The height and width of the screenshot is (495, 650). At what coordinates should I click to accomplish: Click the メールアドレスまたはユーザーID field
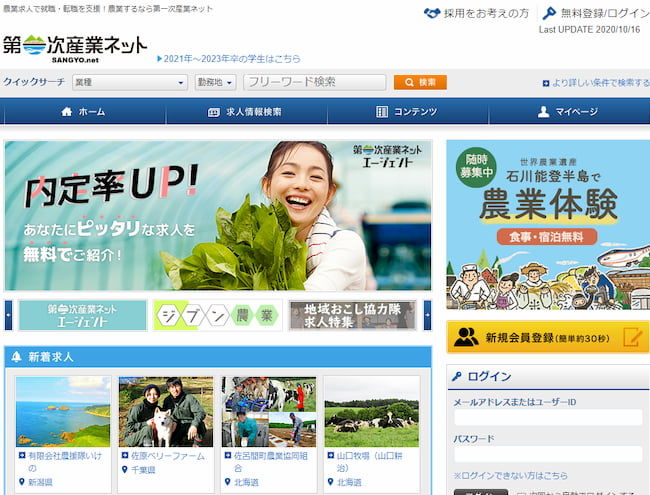coord(548,417)
